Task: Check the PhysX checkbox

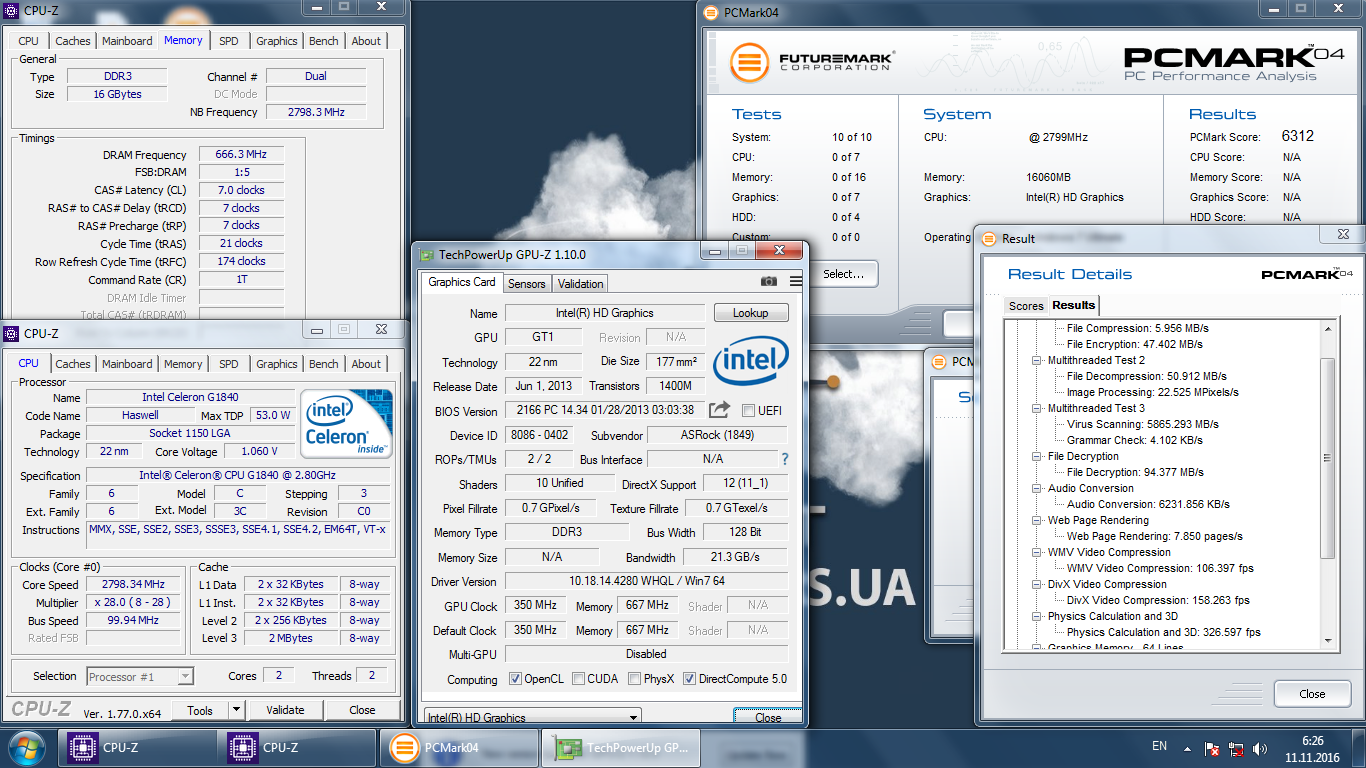Action: [635, 679]
